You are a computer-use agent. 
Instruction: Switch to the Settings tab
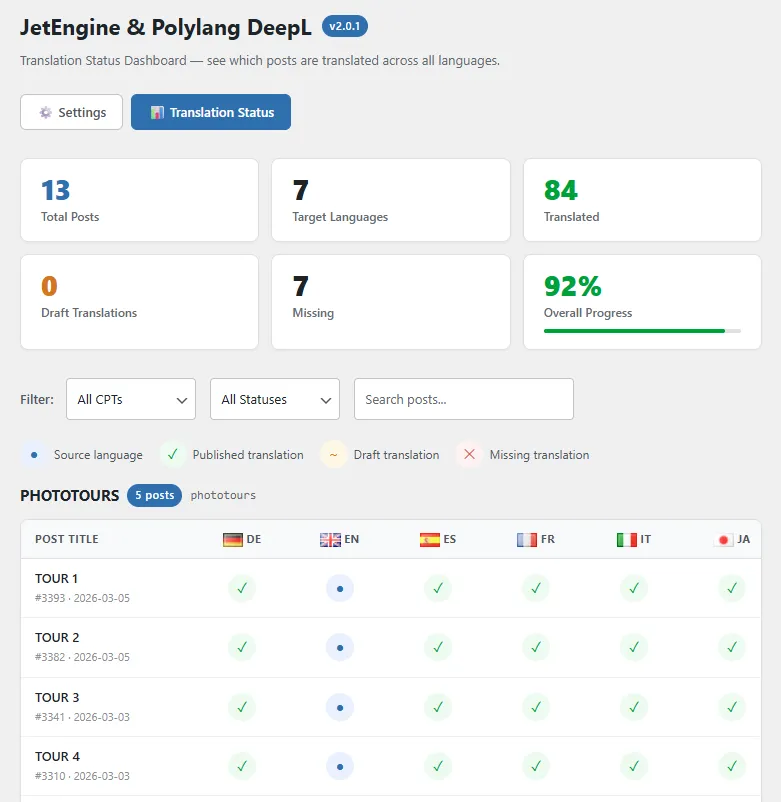[x=71, y=112]
